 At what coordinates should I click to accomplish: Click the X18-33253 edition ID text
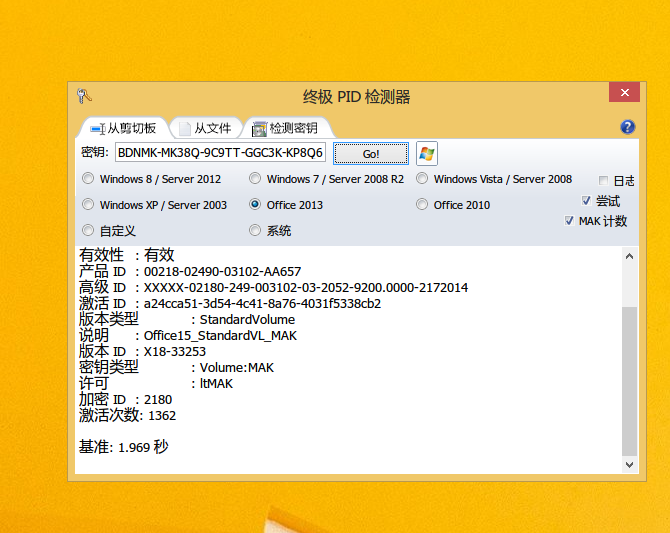pos(175,351)
